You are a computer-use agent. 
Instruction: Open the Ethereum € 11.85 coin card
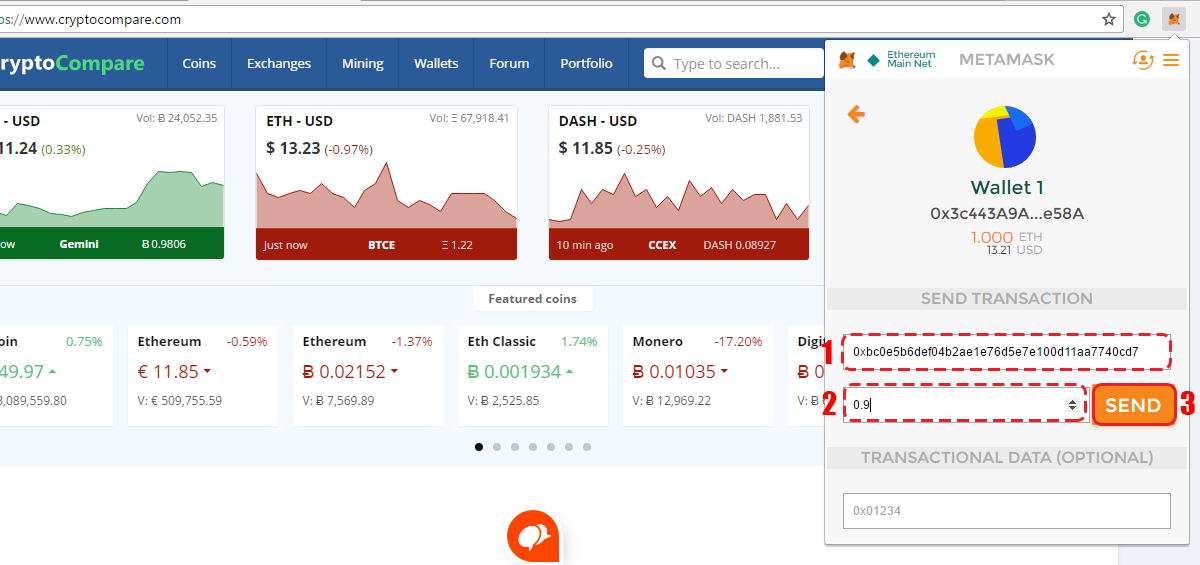pos(202,375)
